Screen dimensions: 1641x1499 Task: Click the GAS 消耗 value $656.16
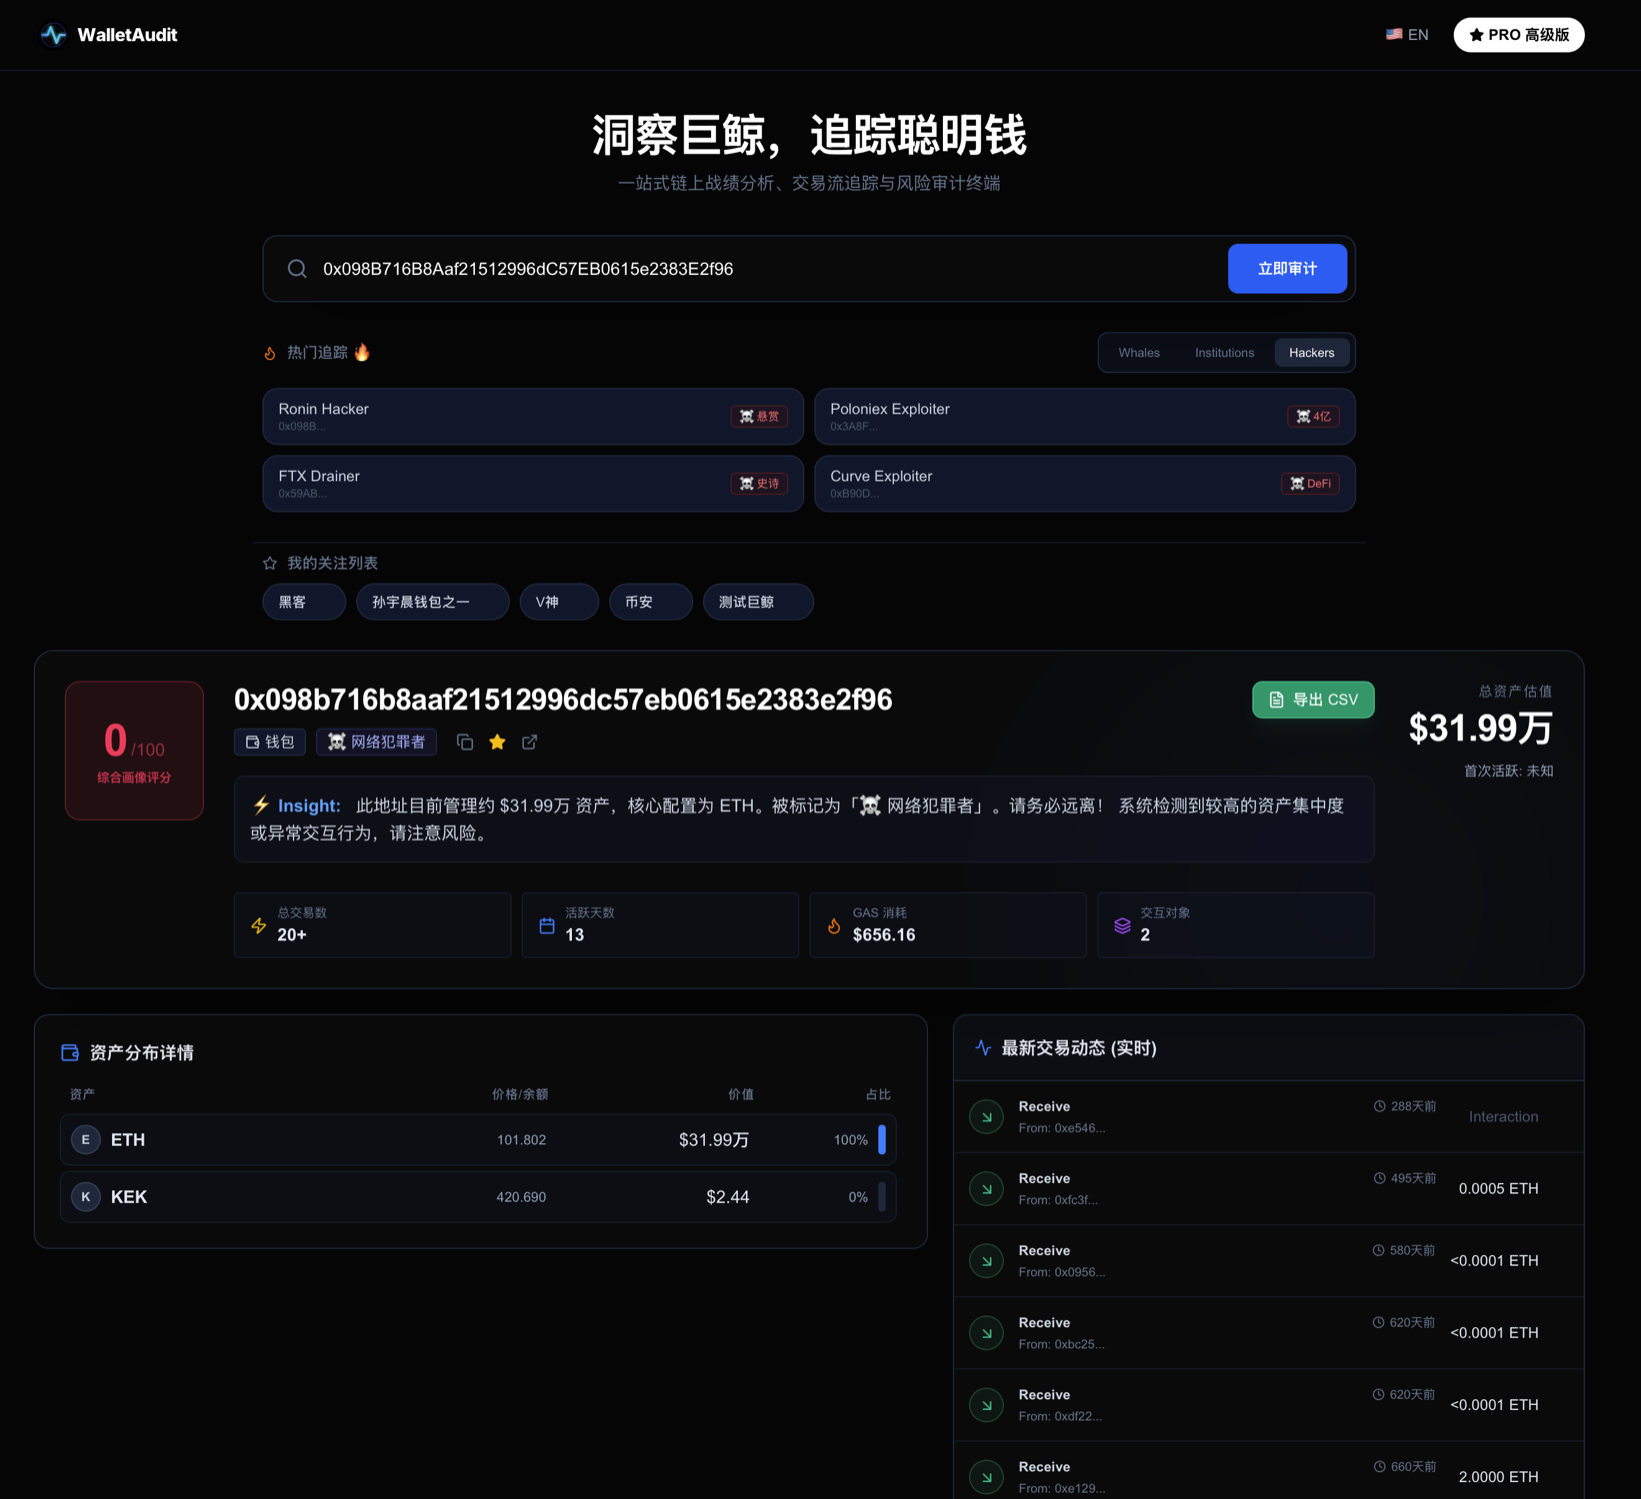click(884, 935)
